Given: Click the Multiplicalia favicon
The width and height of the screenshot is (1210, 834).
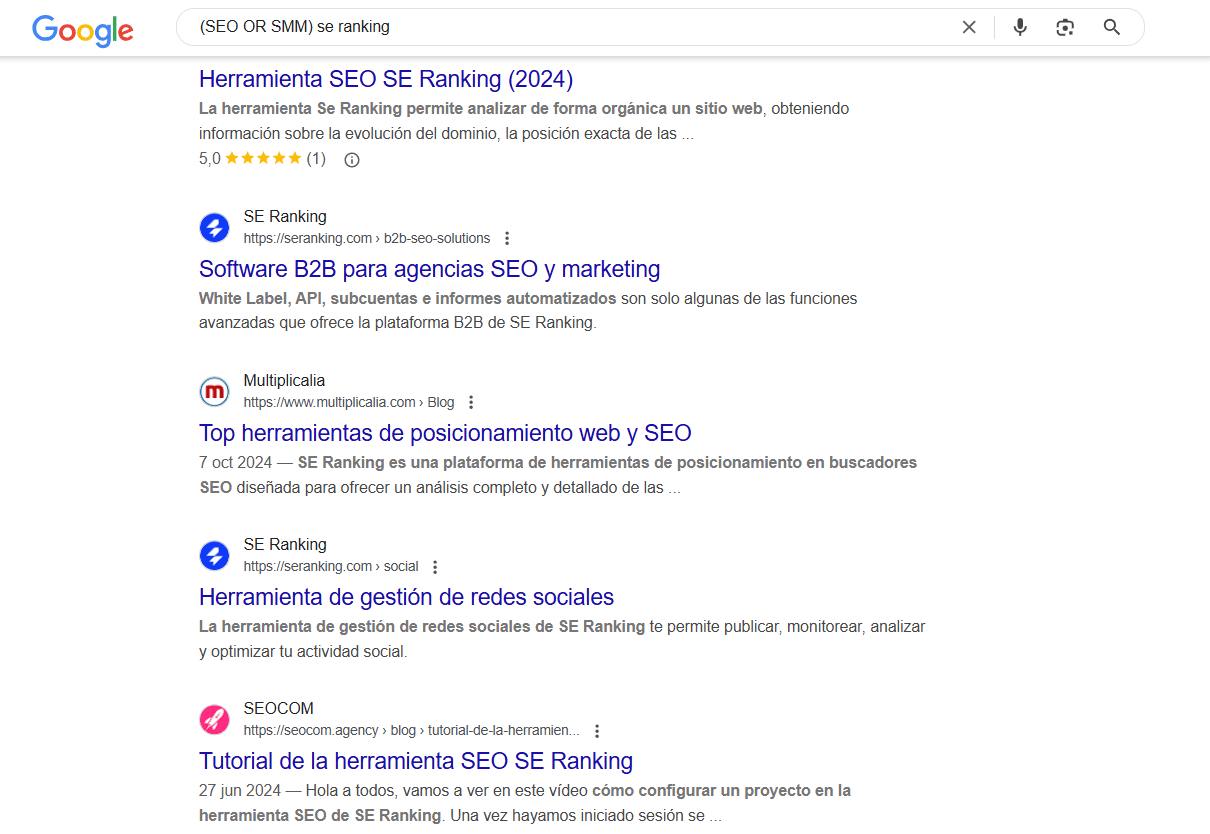Looking at the screenshot, I should (214, 392).
